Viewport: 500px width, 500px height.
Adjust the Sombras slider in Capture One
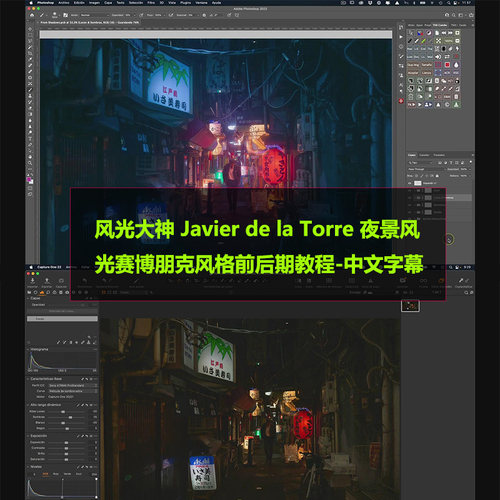tap(70, 417)
